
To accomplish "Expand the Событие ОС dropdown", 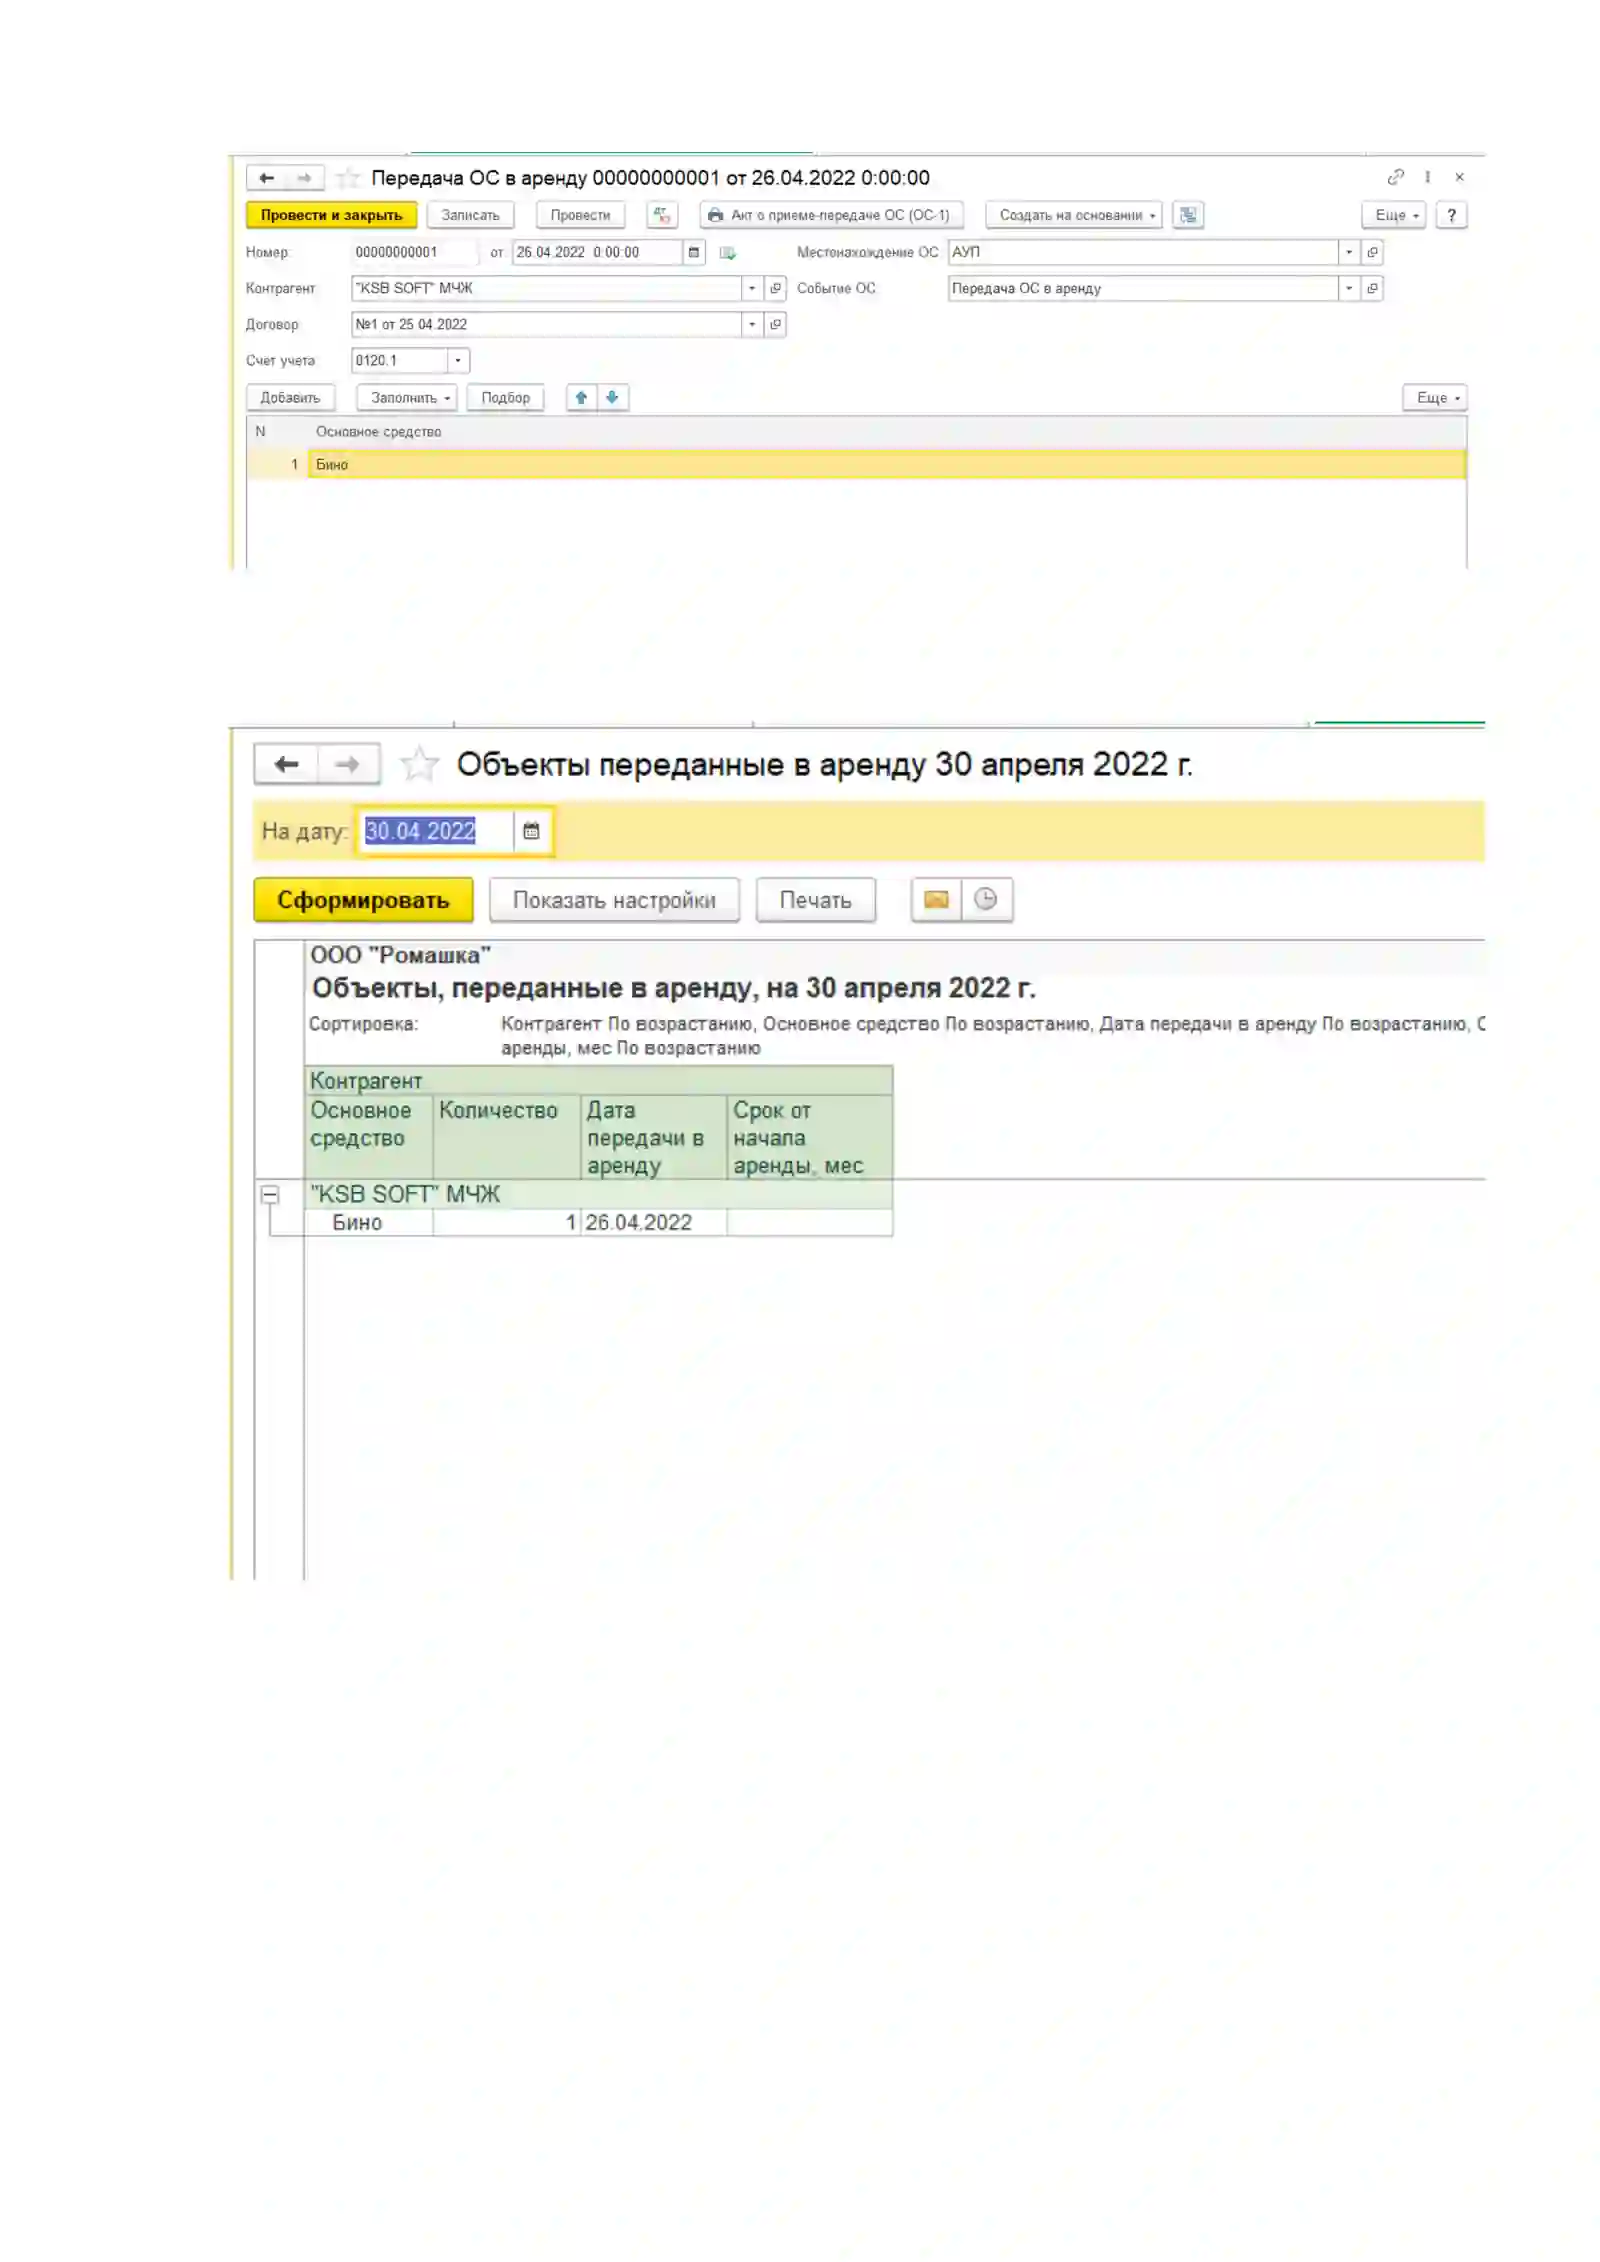I will pyautogui.click(x=1348, y=289).
